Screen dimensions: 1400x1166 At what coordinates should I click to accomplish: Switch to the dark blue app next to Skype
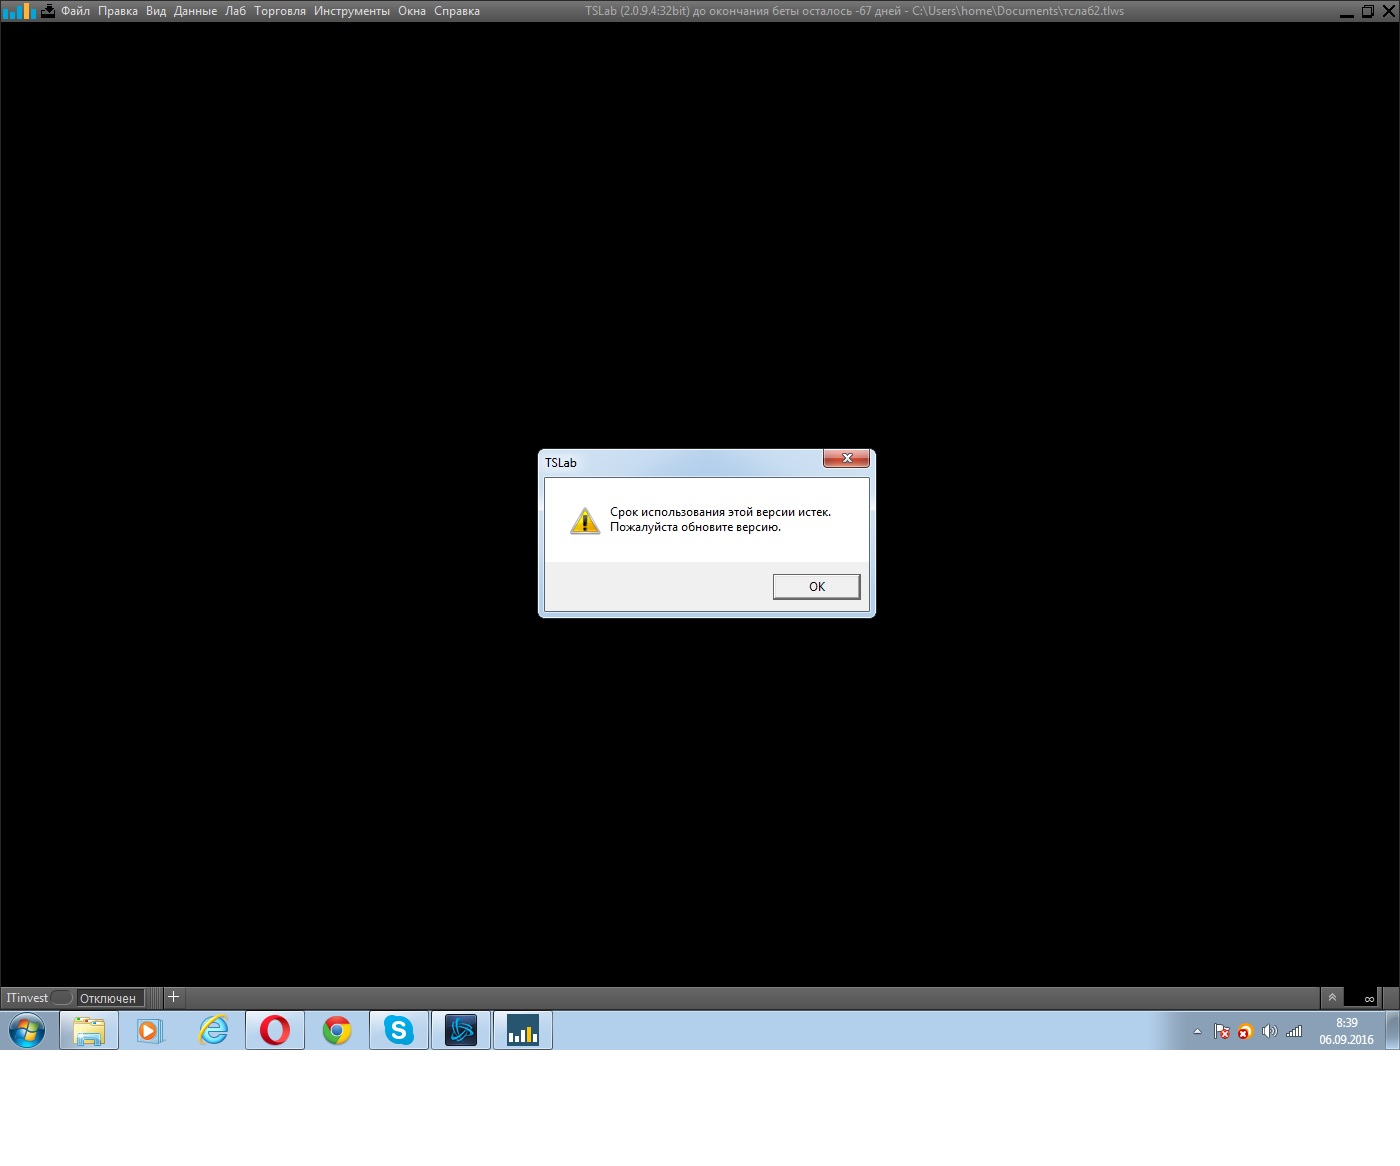tap(461, 1030)
